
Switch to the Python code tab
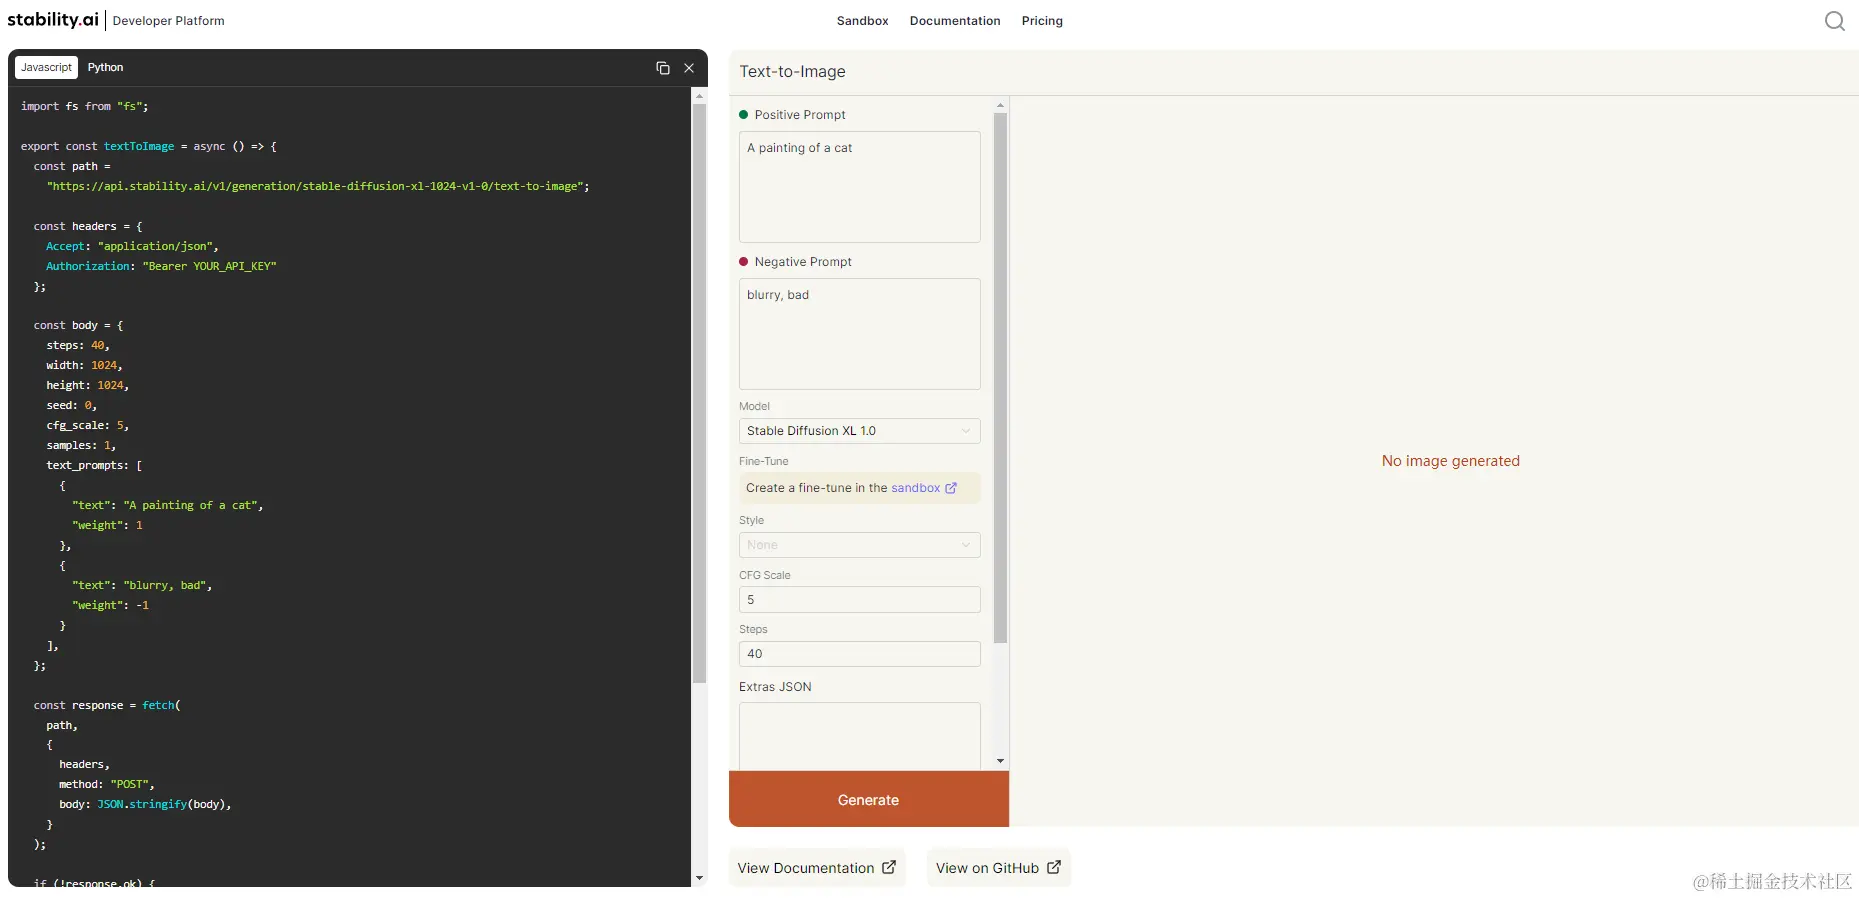105,67
